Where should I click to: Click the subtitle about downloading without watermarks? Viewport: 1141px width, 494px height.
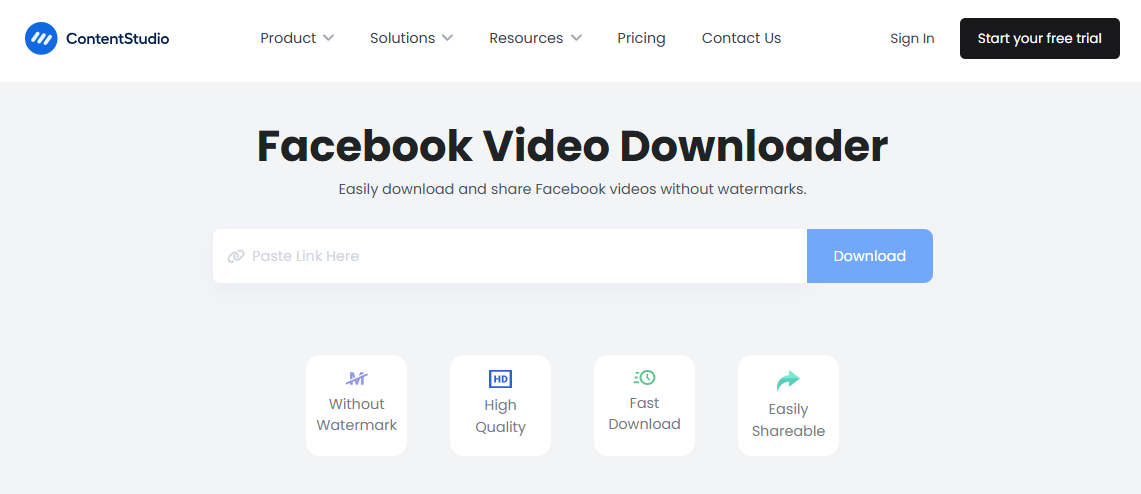pos(572,189)
